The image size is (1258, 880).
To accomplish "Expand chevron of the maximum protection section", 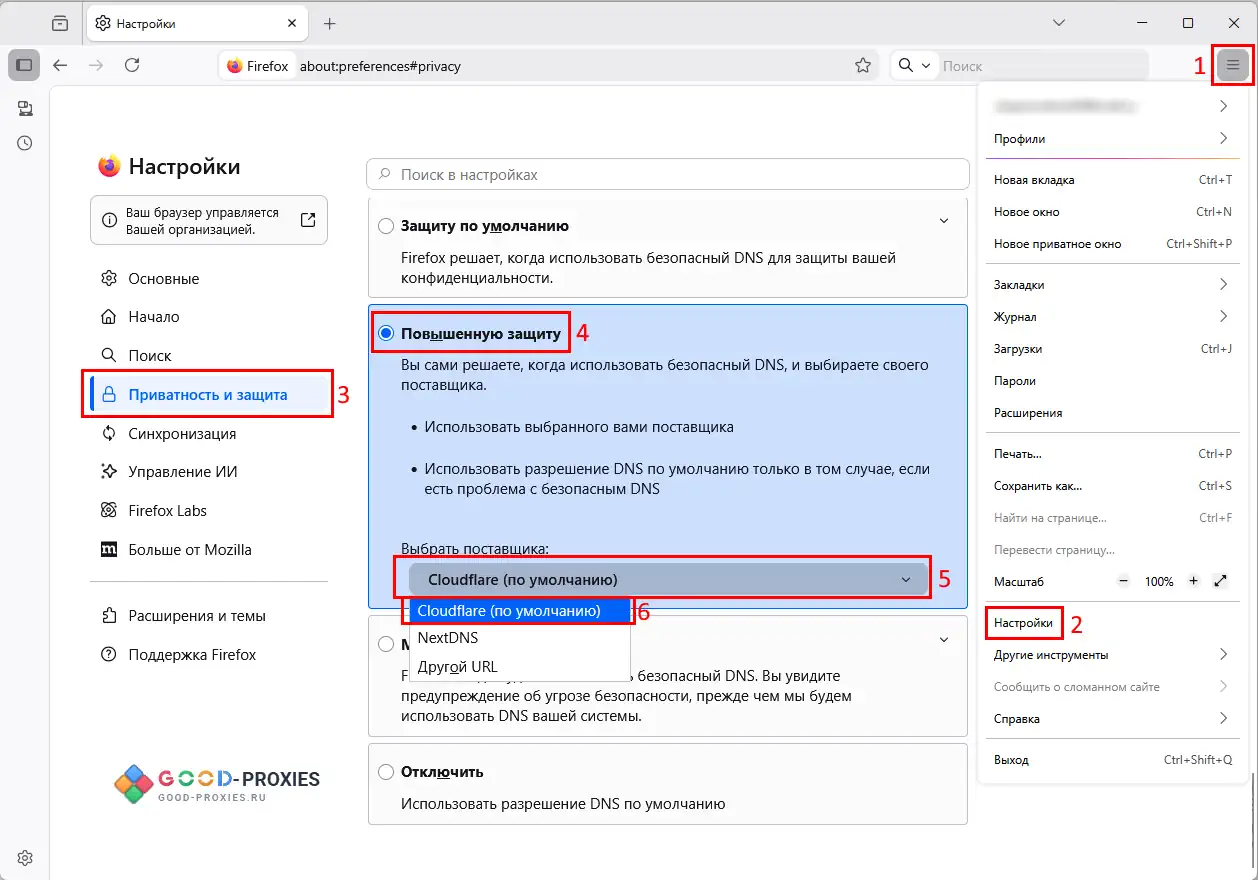I will (x=943, y=639).
